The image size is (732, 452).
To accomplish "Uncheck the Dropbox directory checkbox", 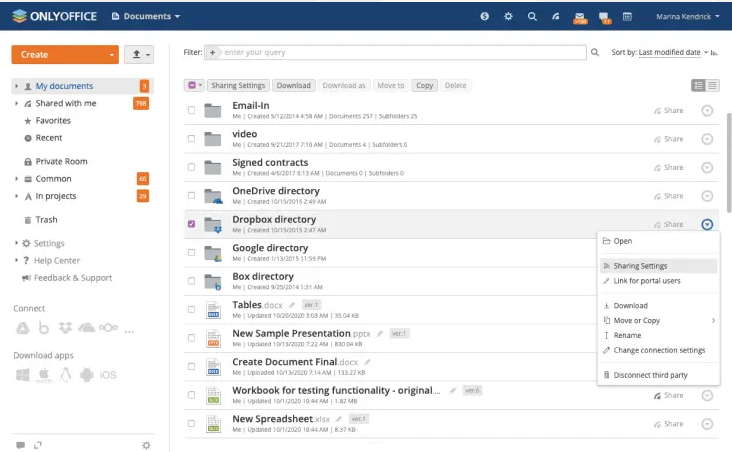I will pos(191,224).
